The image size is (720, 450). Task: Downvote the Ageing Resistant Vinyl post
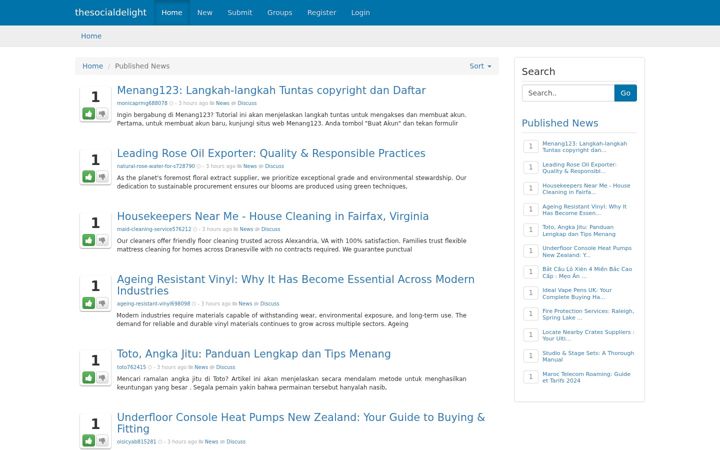(102, 303)
